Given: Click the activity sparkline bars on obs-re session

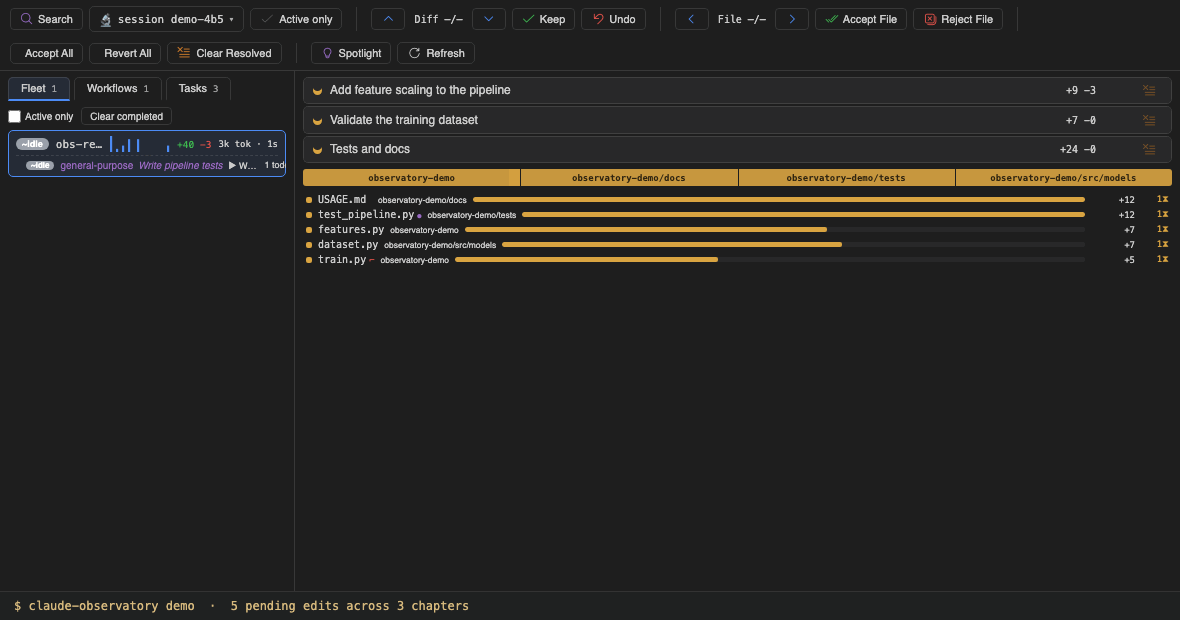Looking at the screenshot, I should (140, 144).
